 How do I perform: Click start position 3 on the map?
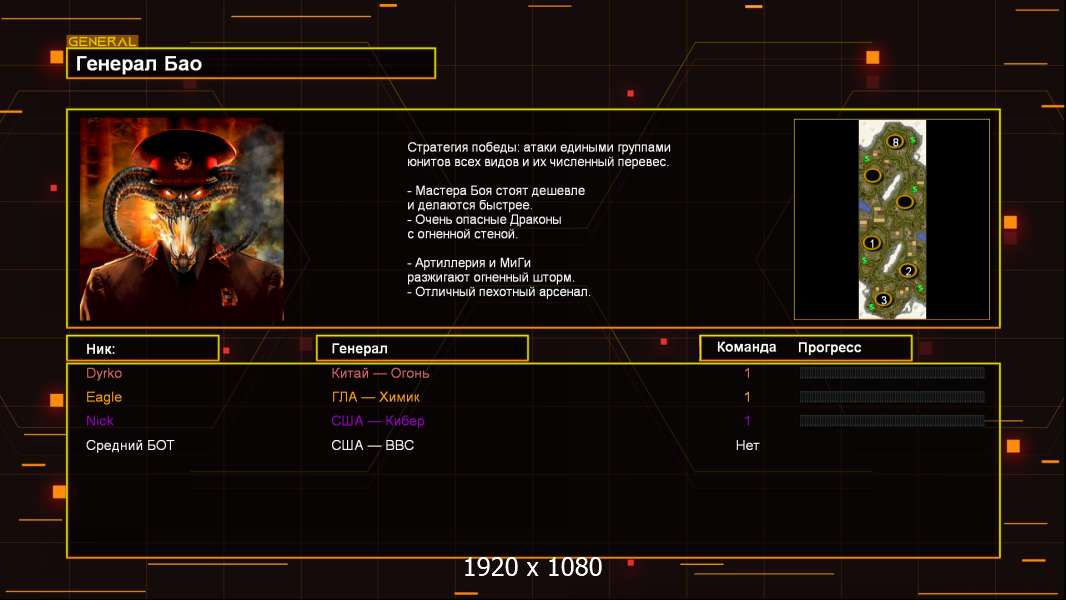(x=884, y=299)
